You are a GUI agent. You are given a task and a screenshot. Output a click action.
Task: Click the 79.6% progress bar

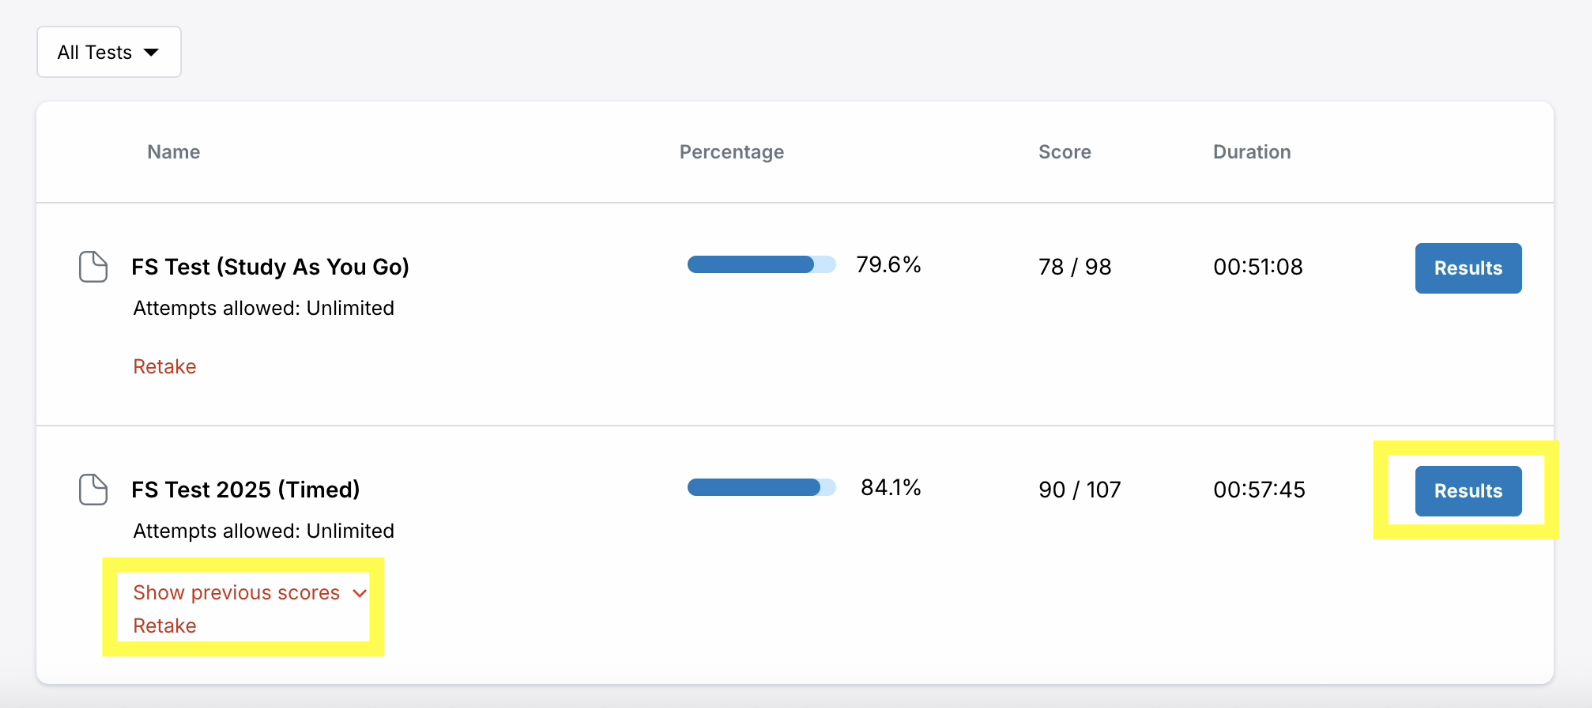761,265
